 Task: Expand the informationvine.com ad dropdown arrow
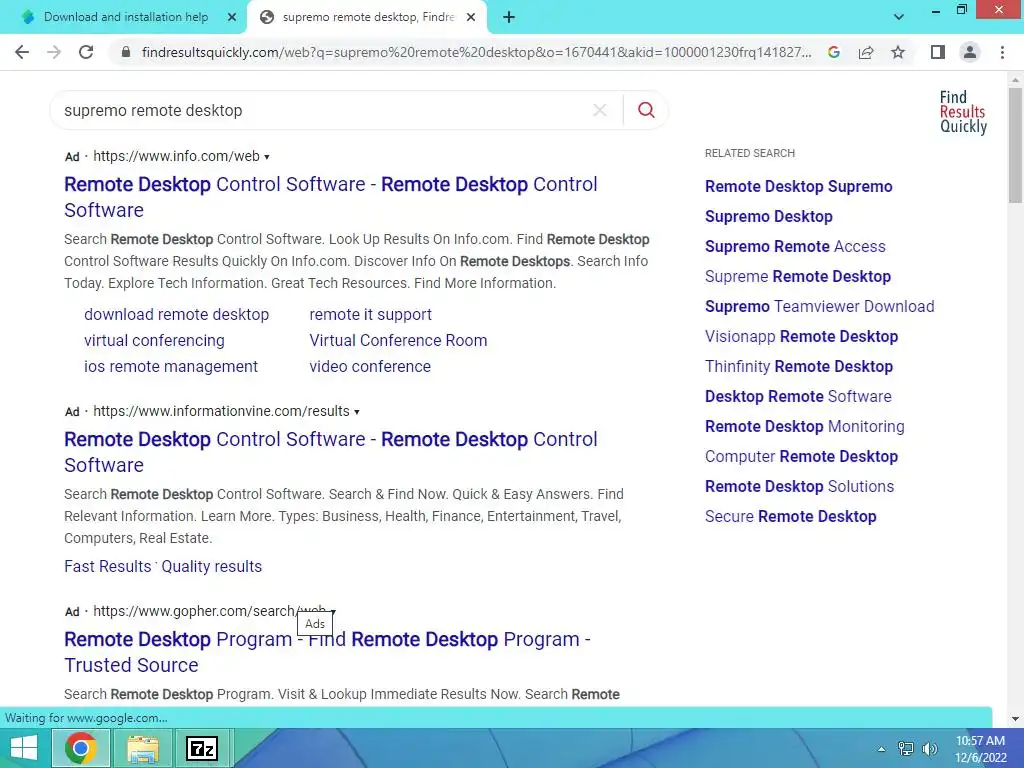[357, 412]
